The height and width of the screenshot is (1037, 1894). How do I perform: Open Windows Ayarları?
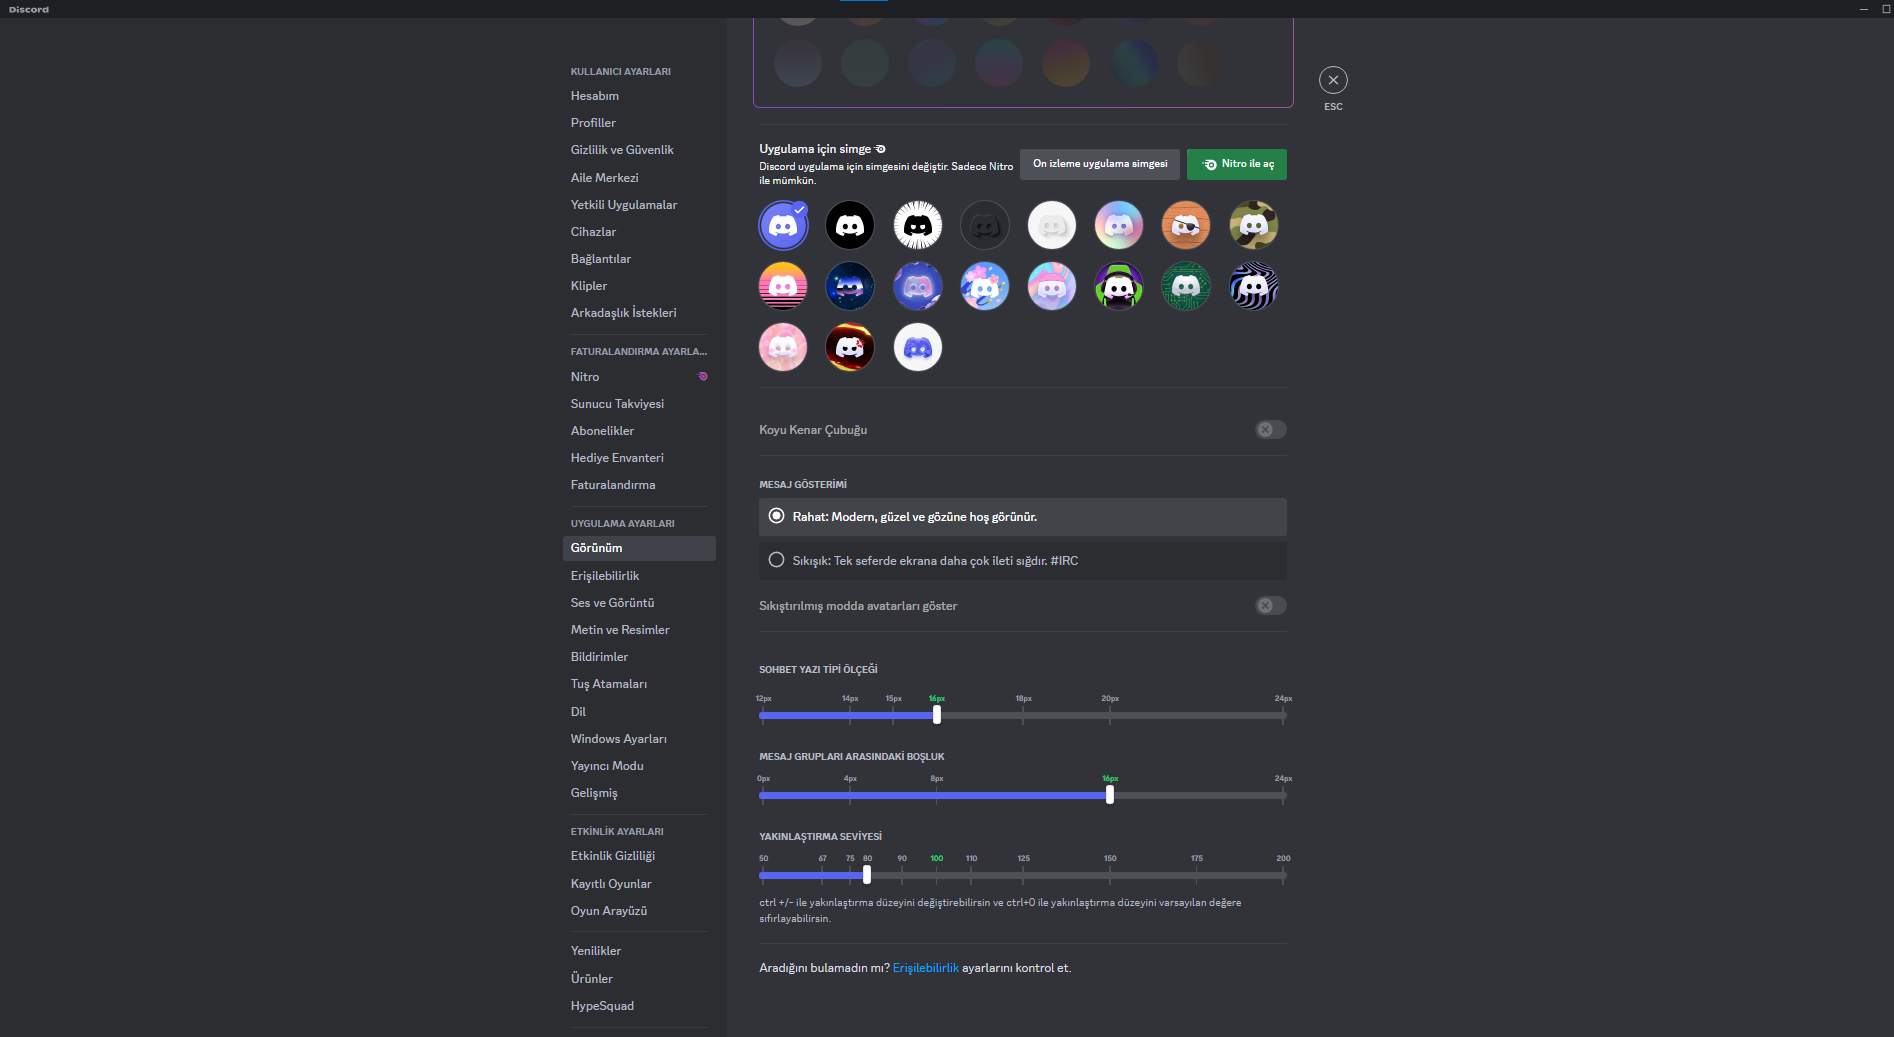pos(639,739)
